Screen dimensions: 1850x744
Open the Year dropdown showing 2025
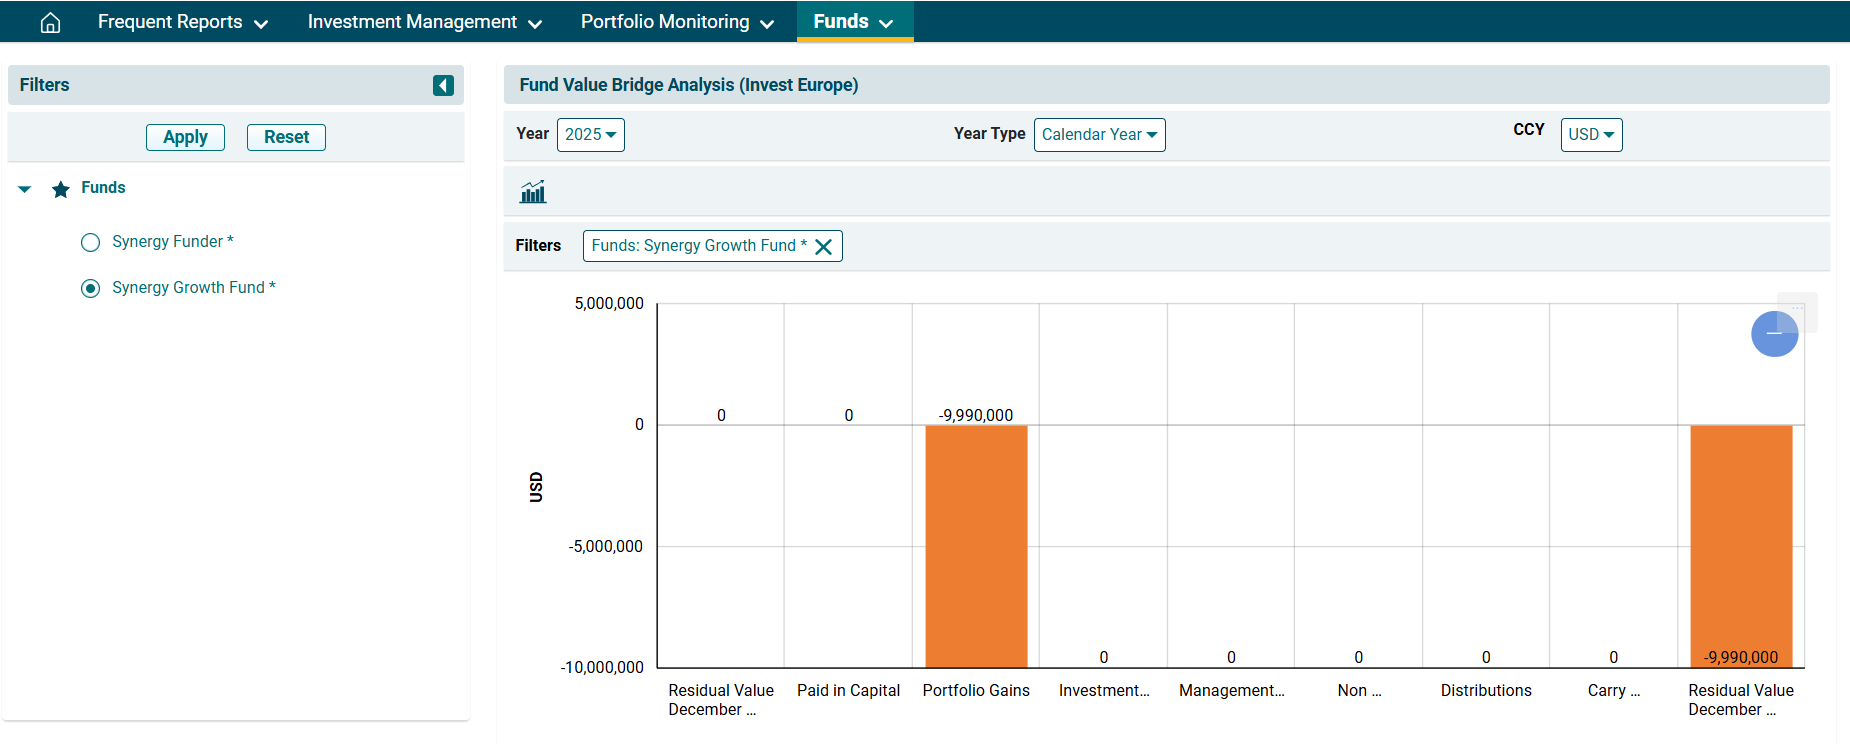coord(590,135)
